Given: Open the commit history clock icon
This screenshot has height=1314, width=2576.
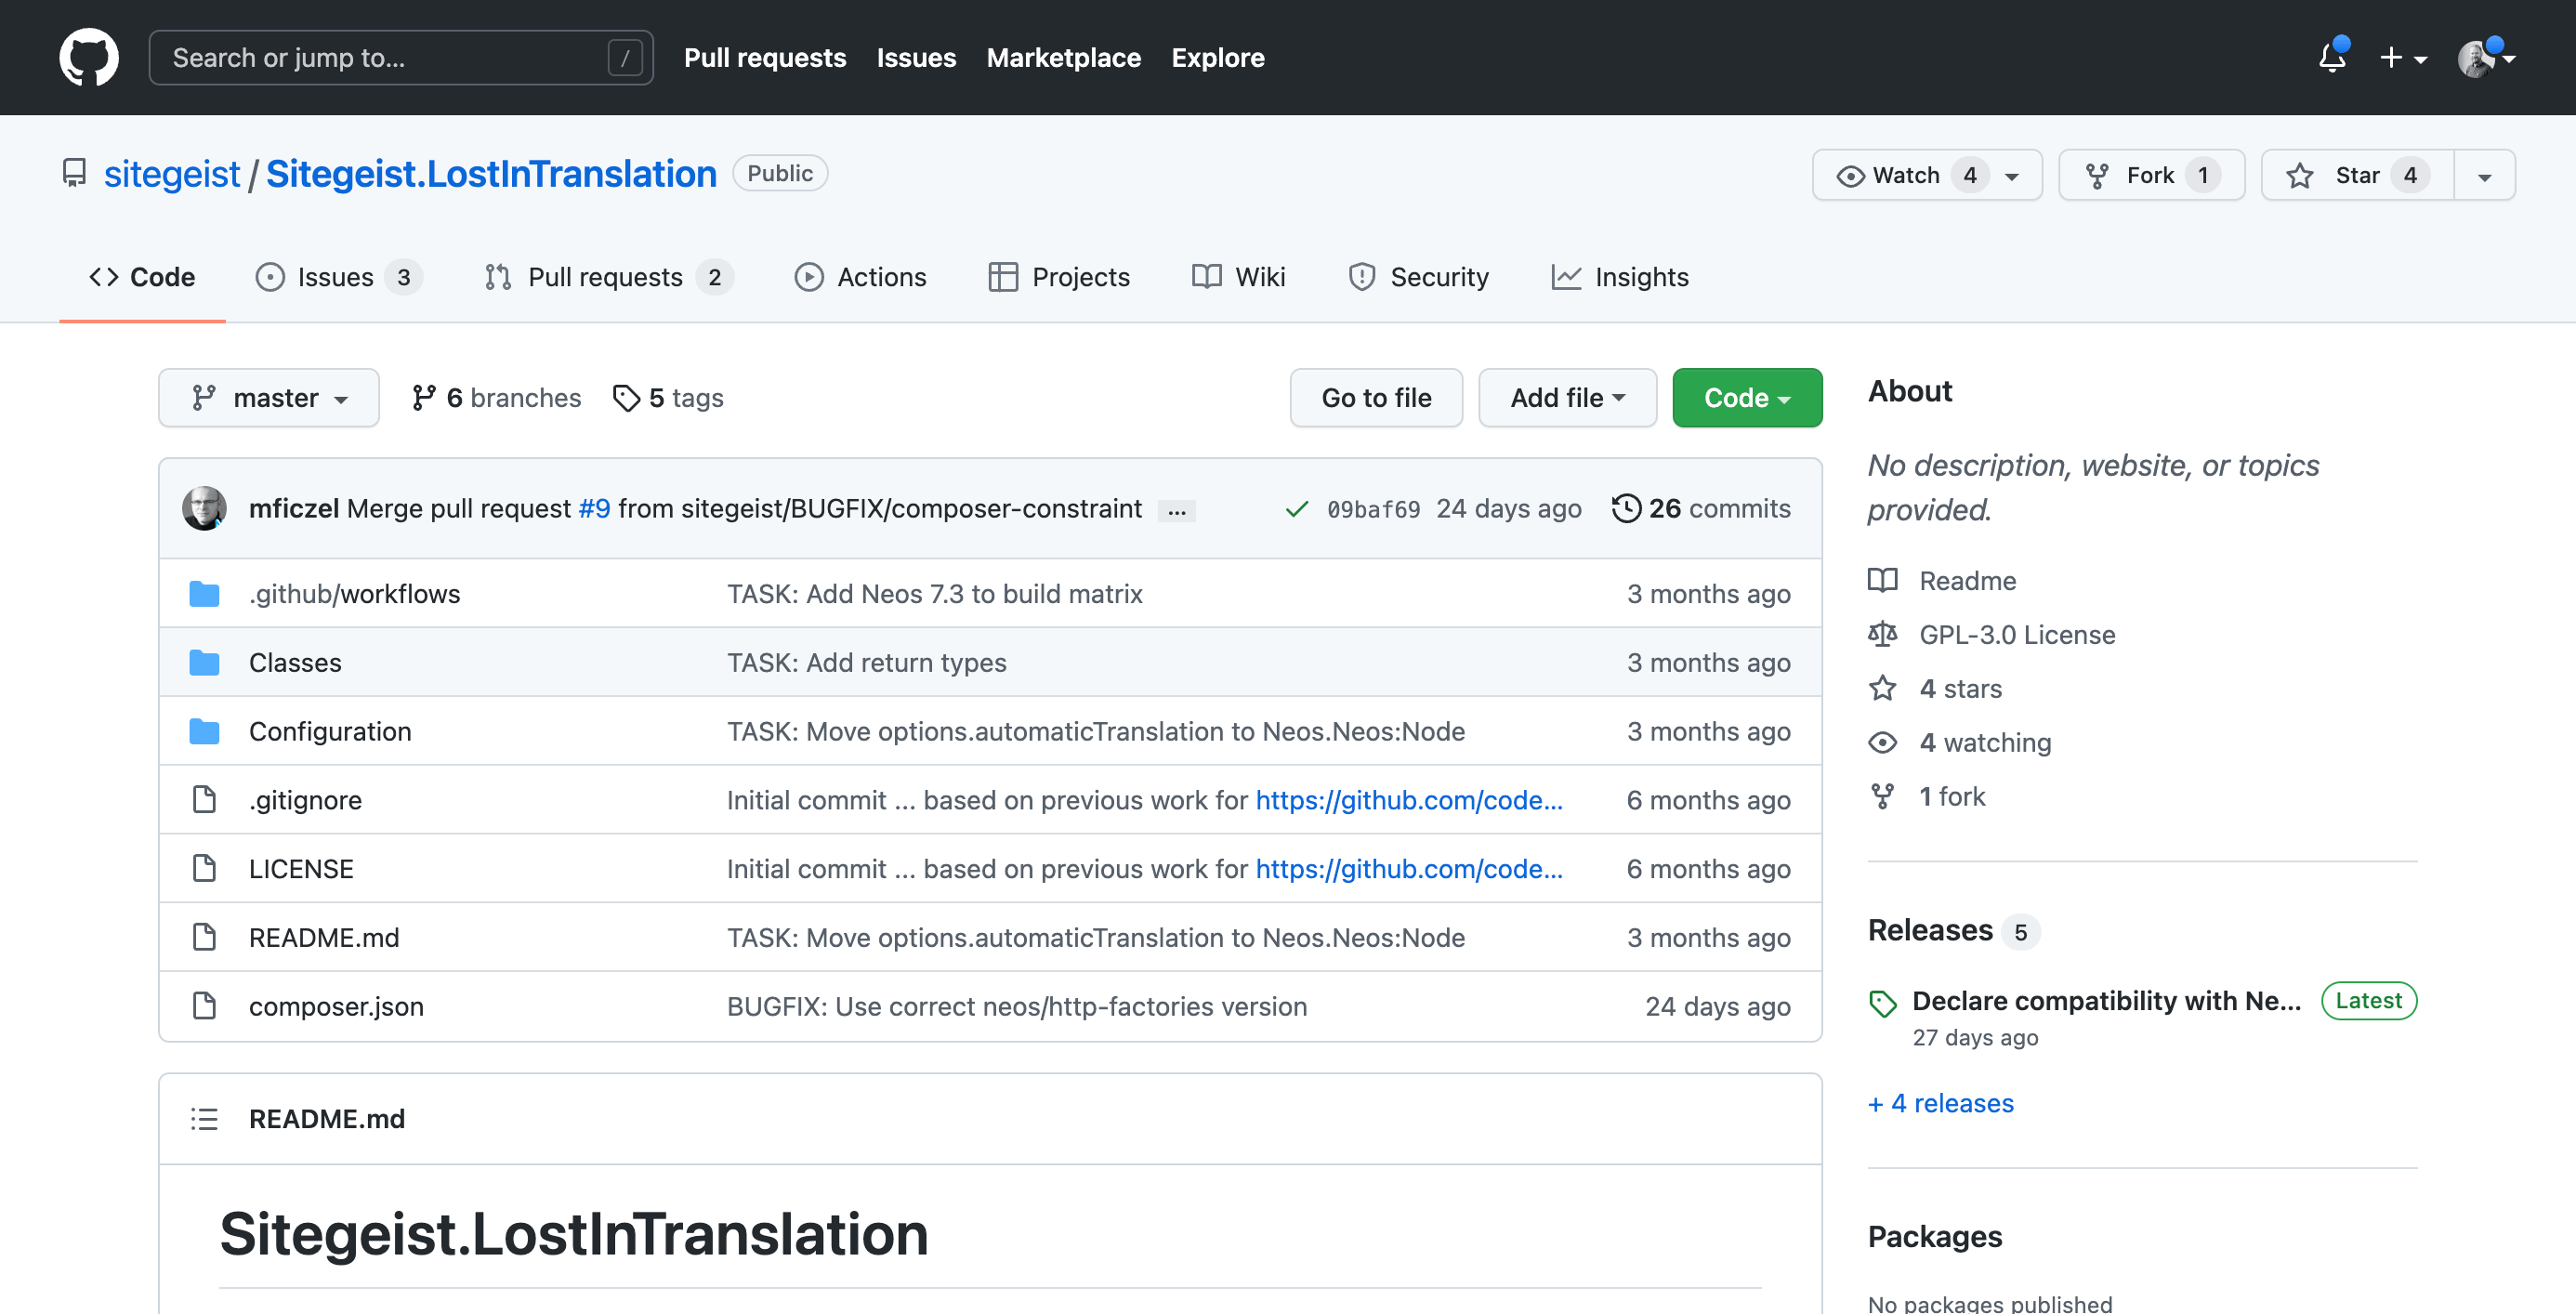Looking at the screenshot, I should [x=1626, y=508].
